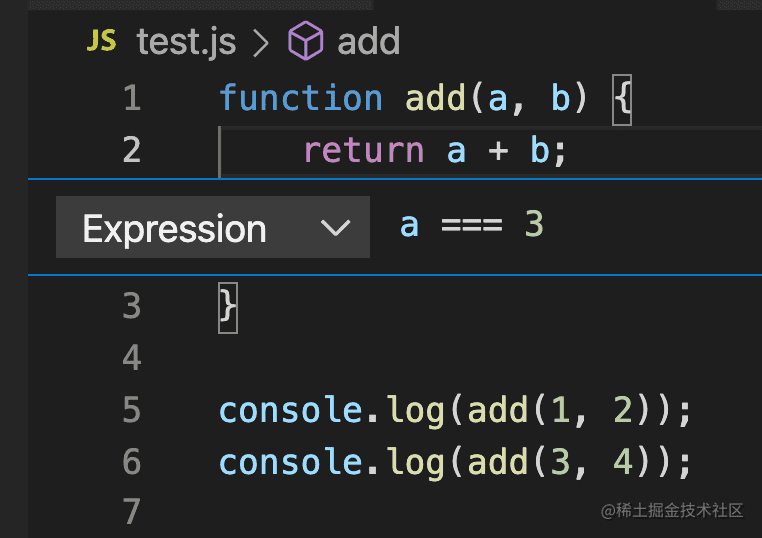This screenshot has width=762, height=538.
Task: Click the opening brace on line 1
Action: point(622,99)
